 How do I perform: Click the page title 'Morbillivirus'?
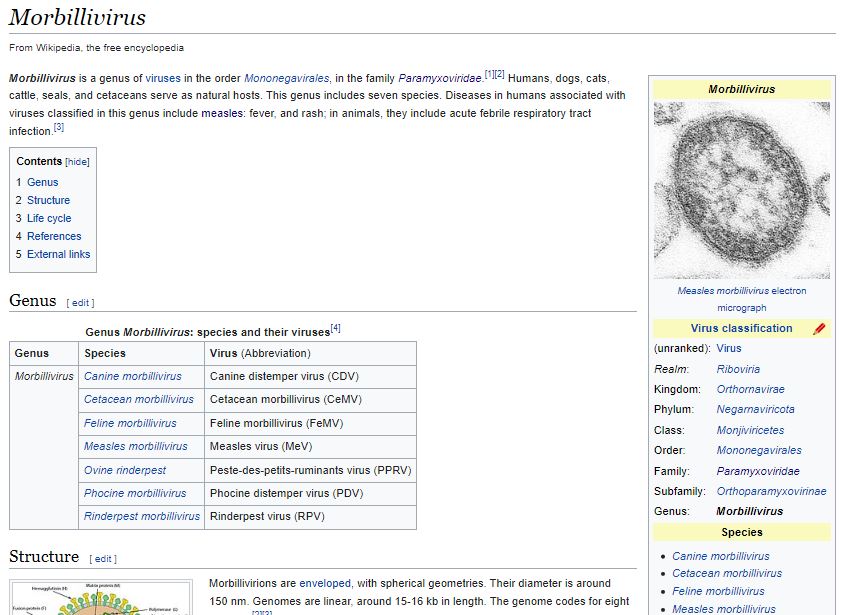77,17
